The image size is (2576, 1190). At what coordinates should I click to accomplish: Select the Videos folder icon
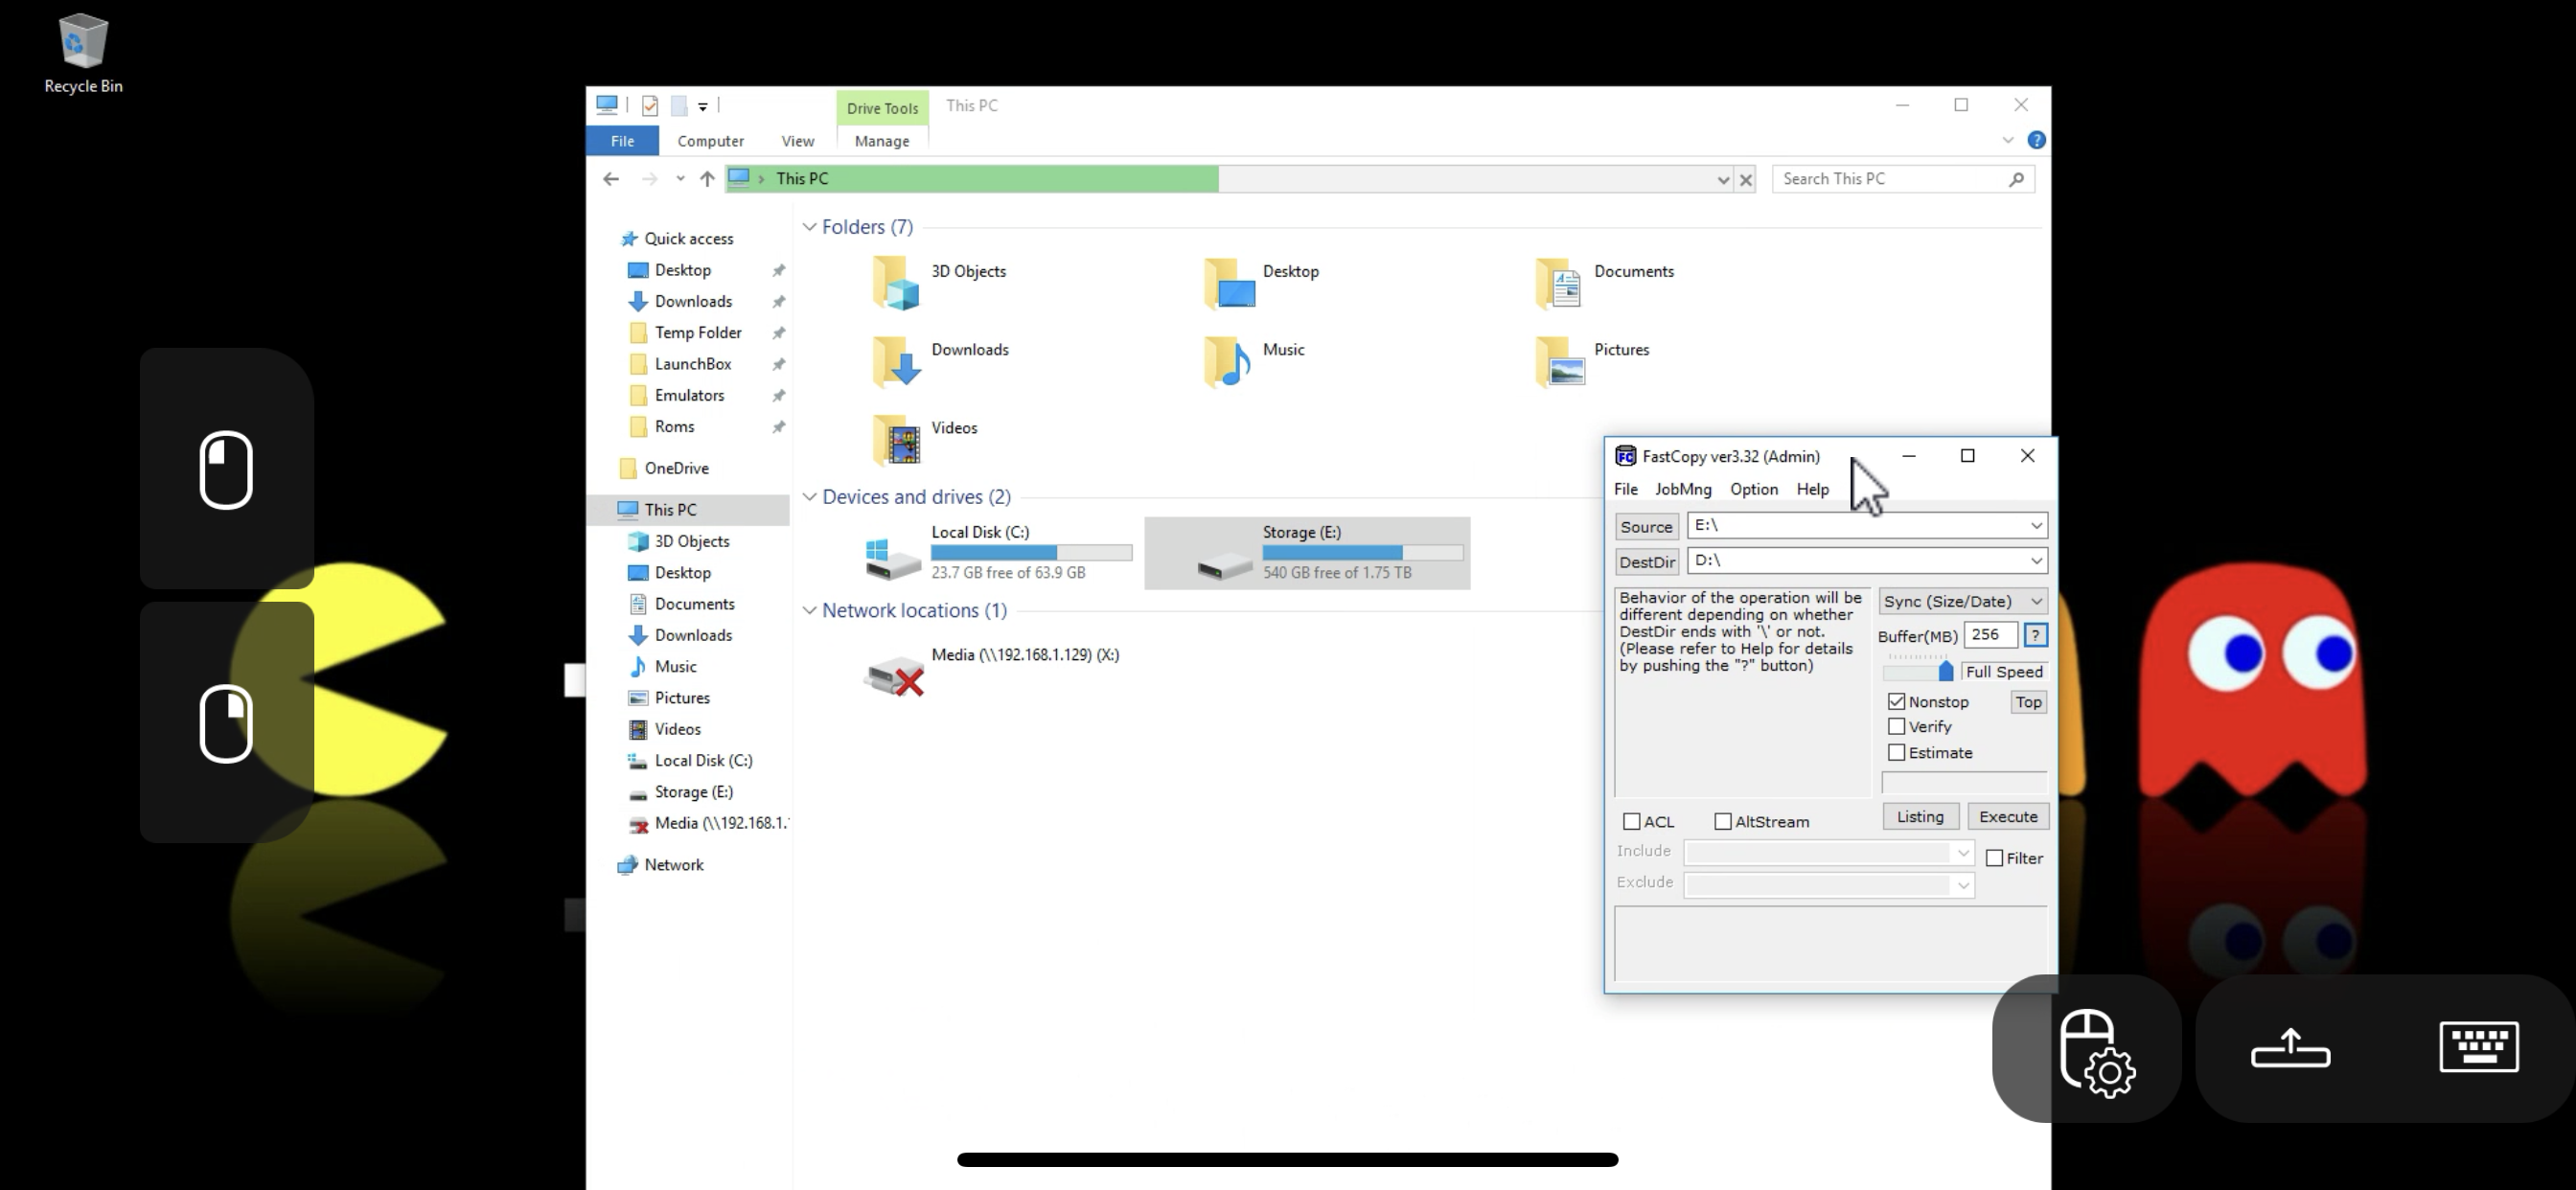[x=896, y=439]
